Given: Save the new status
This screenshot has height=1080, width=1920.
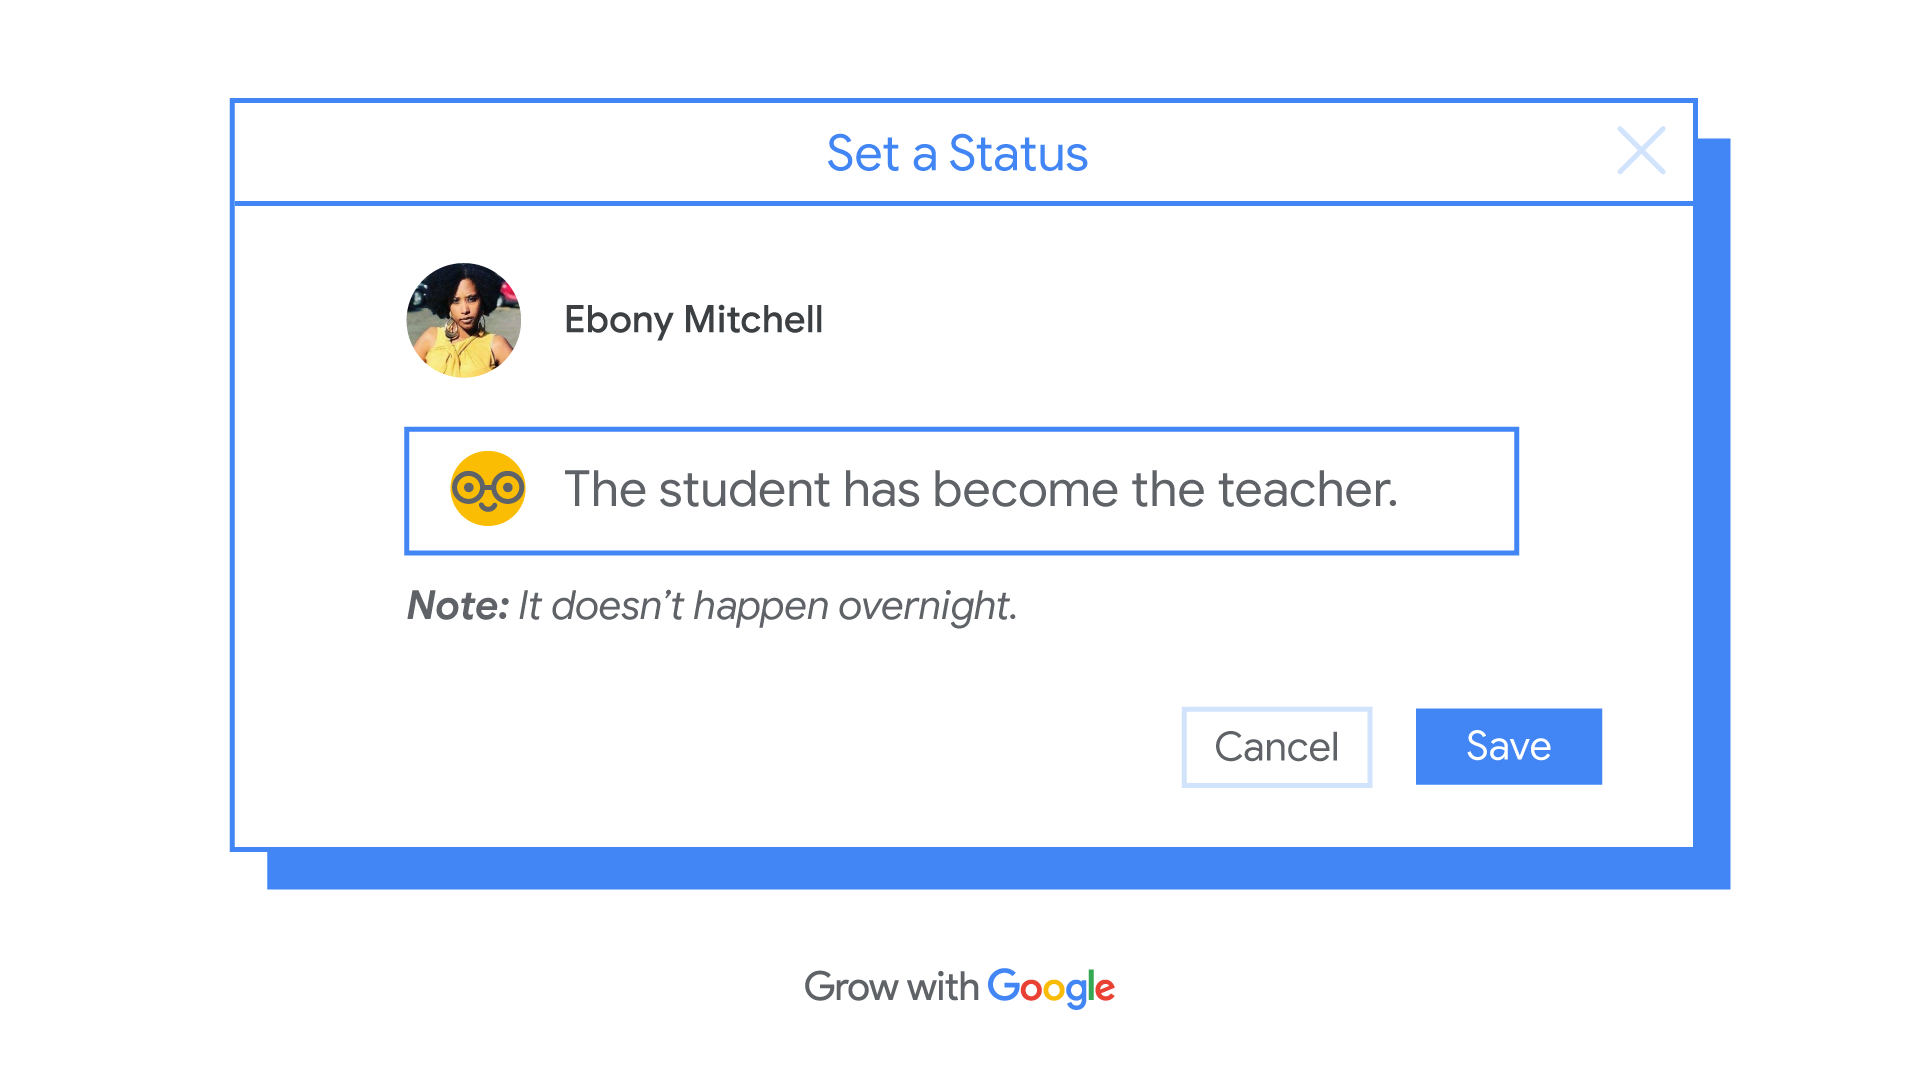Looking at the screenshot, I should click(x=1508, y=746).
